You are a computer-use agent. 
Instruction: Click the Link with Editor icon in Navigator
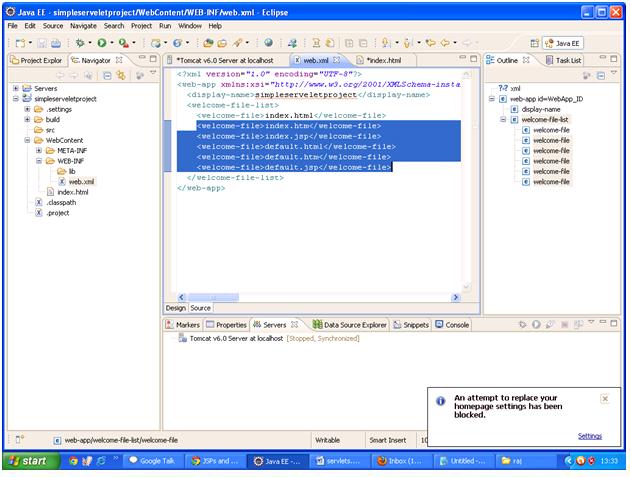click(121, 75)
